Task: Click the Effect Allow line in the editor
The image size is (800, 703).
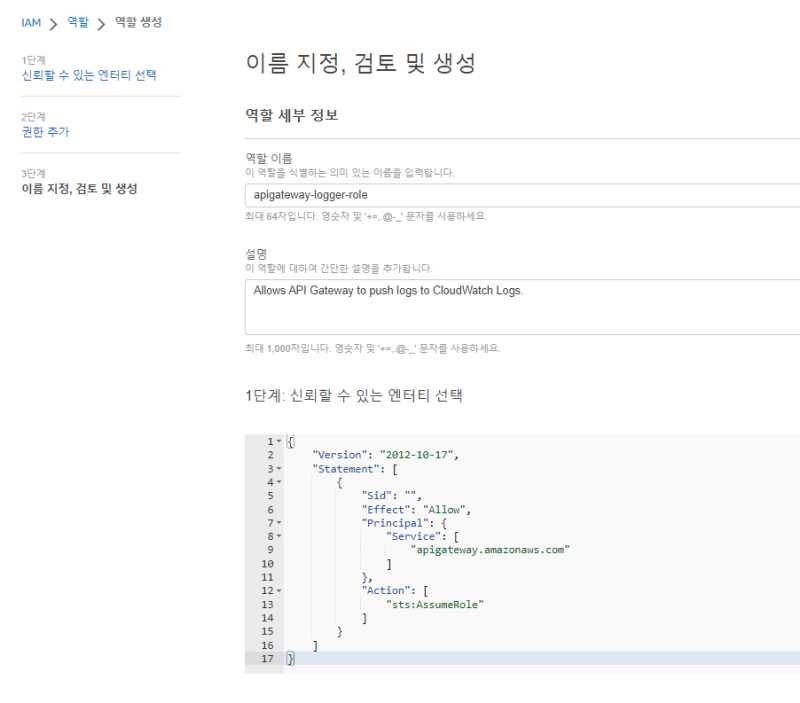Action: tap(416, 509)
